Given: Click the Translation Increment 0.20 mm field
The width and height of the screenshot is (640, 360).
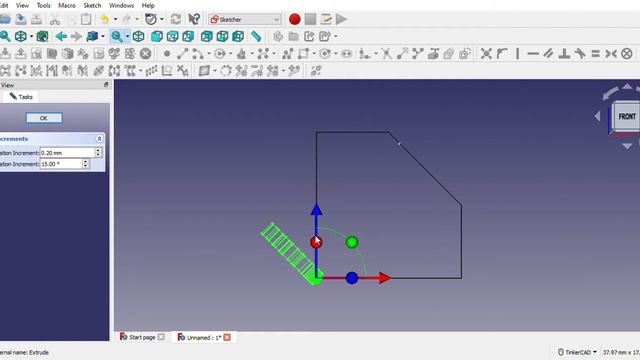Looking at the screenshot, I should (67, 153).
